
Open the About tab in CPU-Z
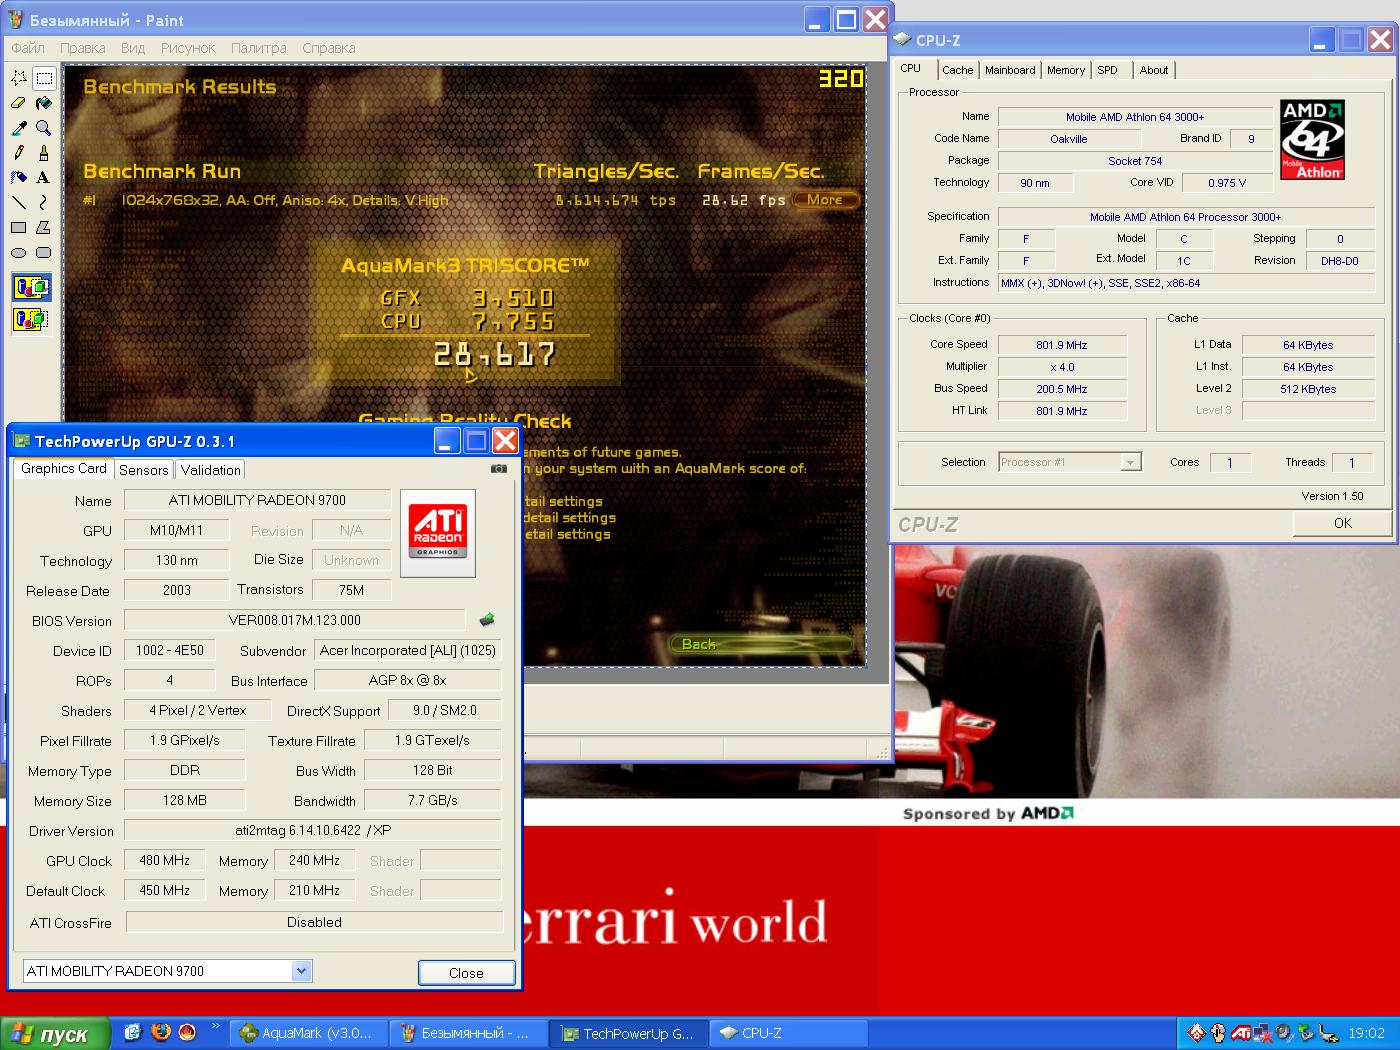tap(1154, 70)
